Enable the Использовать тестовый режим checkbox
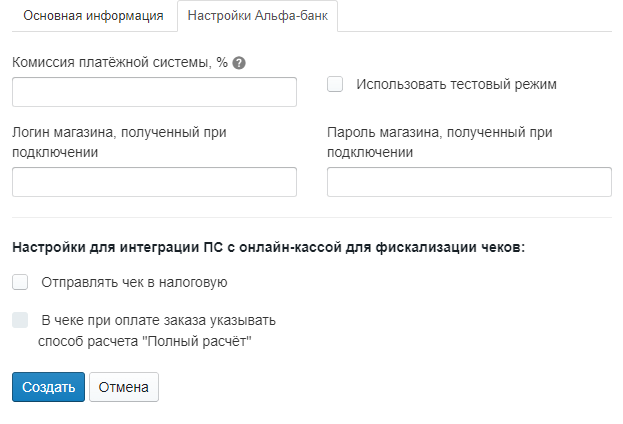Screen dimensions: 623x424 point(335,84)
